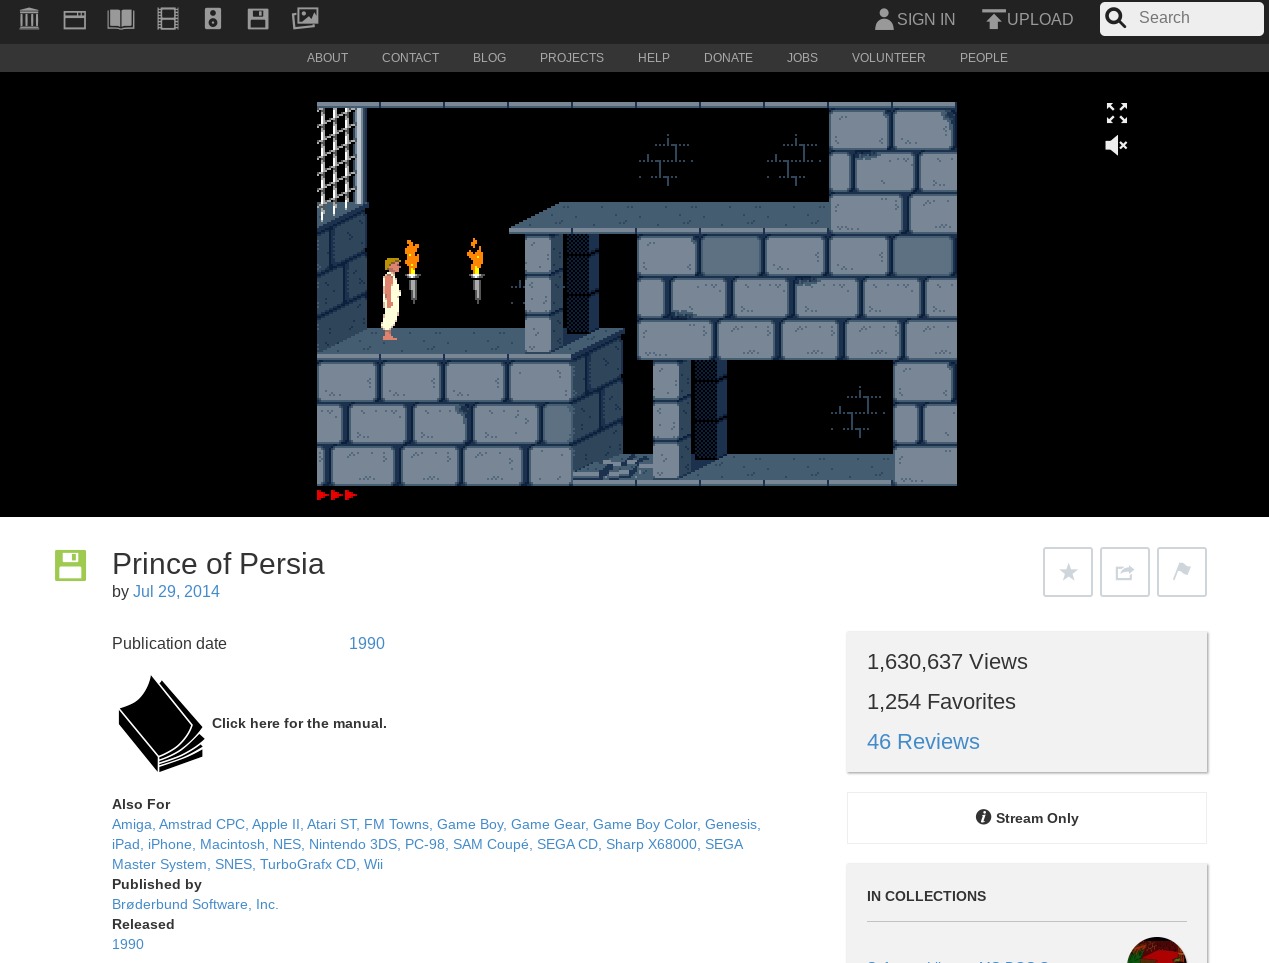Open the Sharp X68000 platform link

653,844
